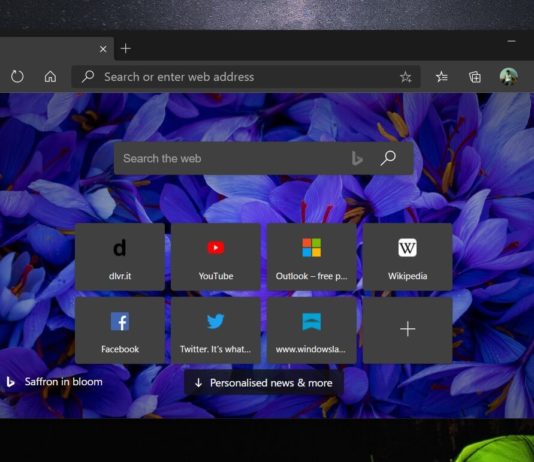Focus the Search or enter web address field
Viewport: 534px width, 462px height.
click(x=245, y=77)
